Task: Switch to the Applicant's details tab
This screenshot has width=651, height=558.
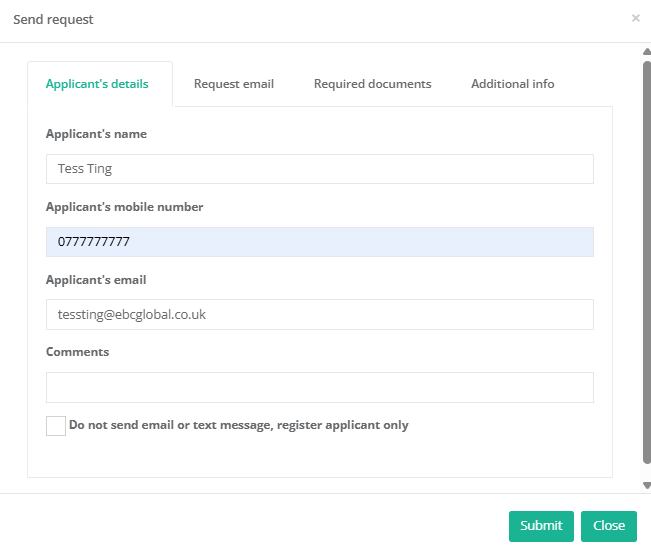Action: coord(98,84)
